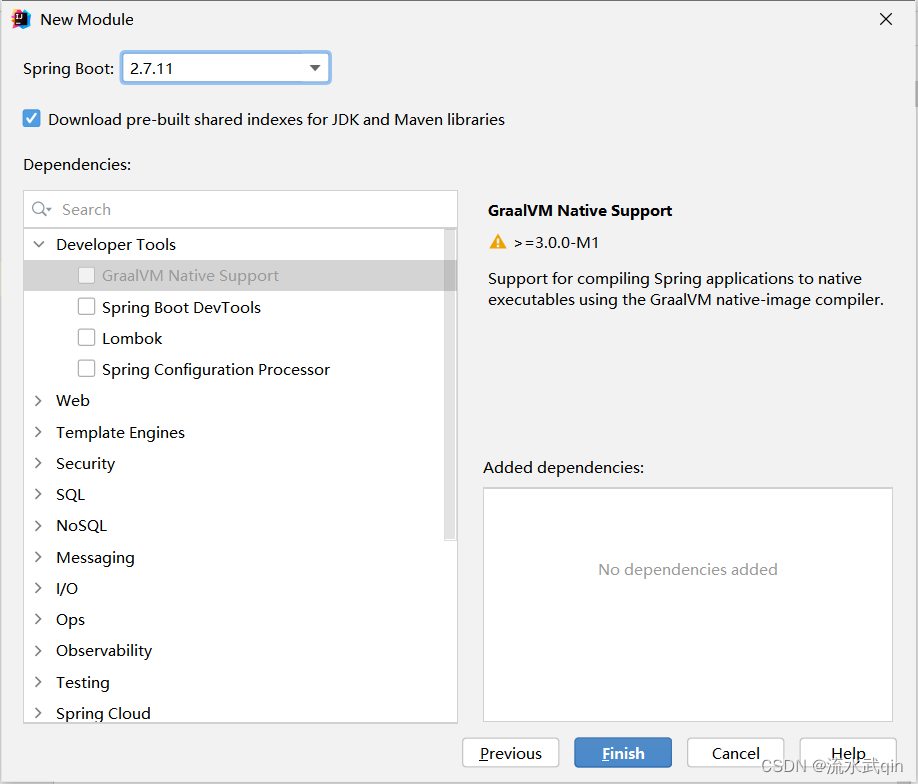The height and width of the screenshot is (784, 918).
Task: Expand the Ops category
Action: pyautogui.click(x=39, y=619)
